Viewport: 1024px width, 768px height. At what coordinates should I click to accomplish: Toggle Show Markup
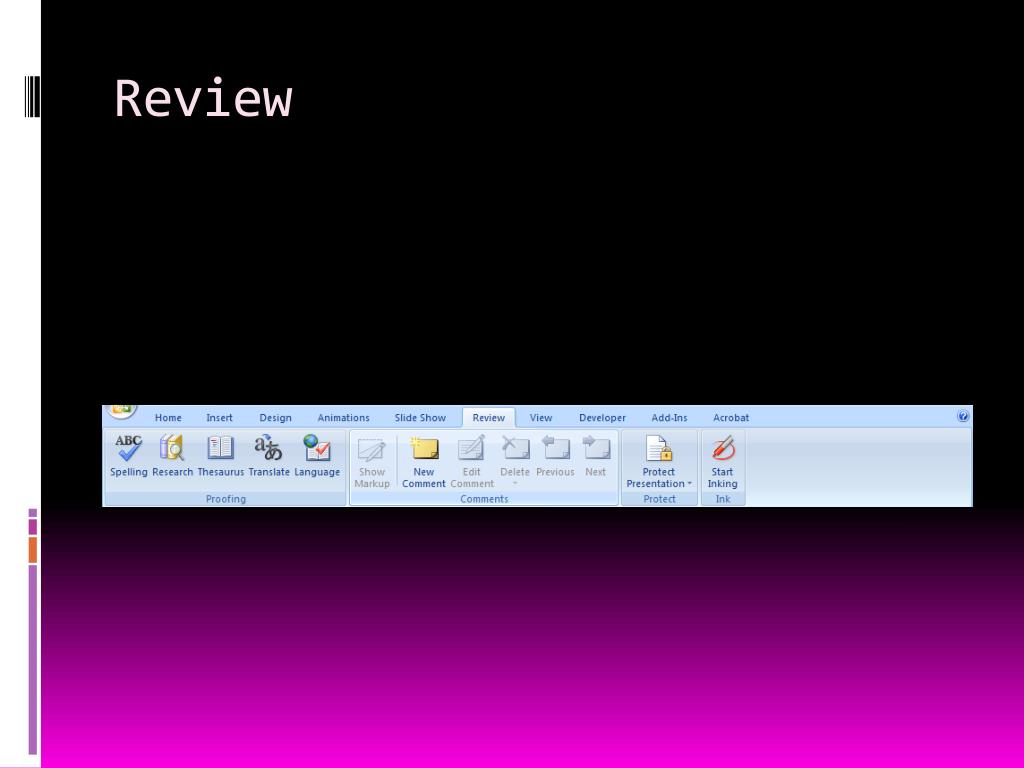[372, 461]
